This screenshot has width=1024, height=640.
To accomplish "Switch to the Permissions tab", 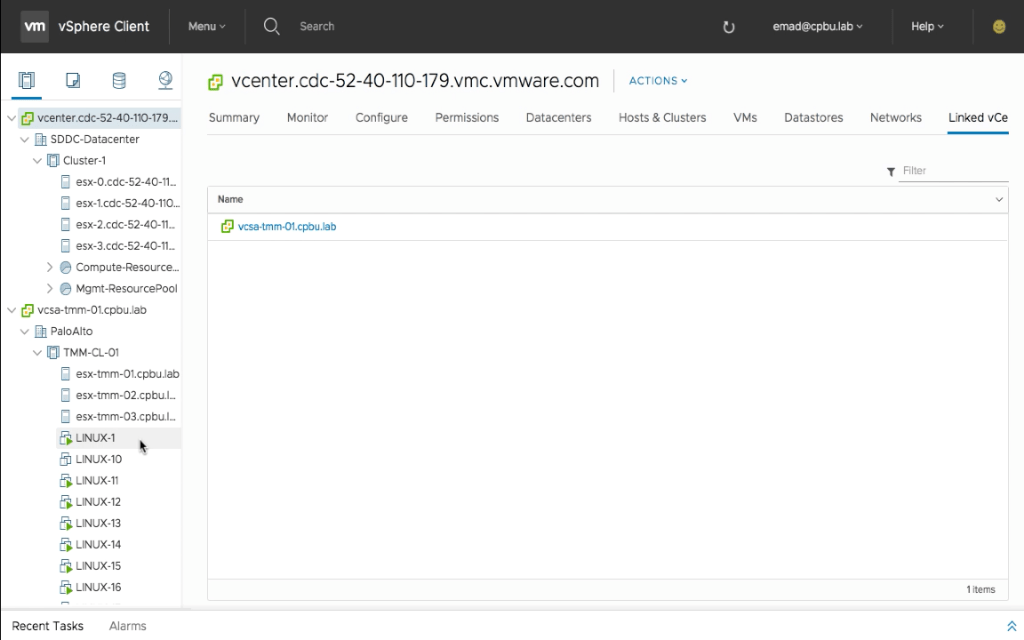I will (x=466, y=118).
